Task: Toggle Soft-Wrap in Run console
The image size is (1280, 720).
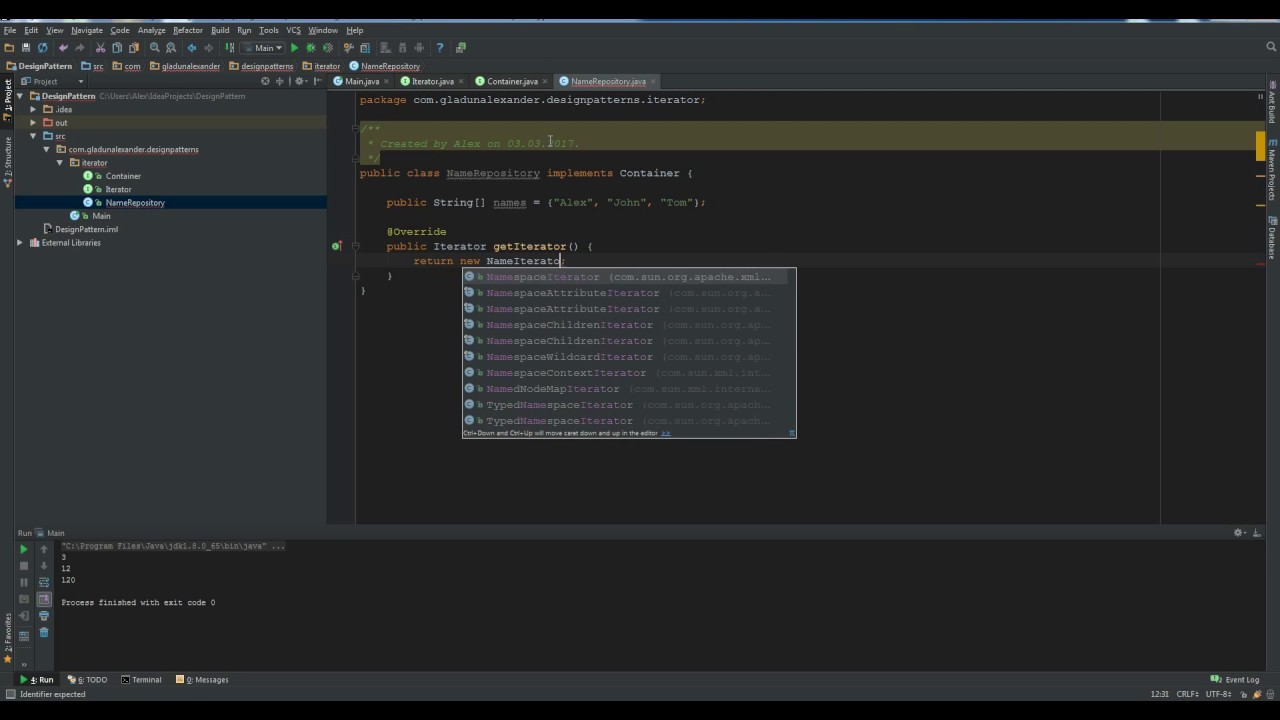Action: click(x=44, y=582)
